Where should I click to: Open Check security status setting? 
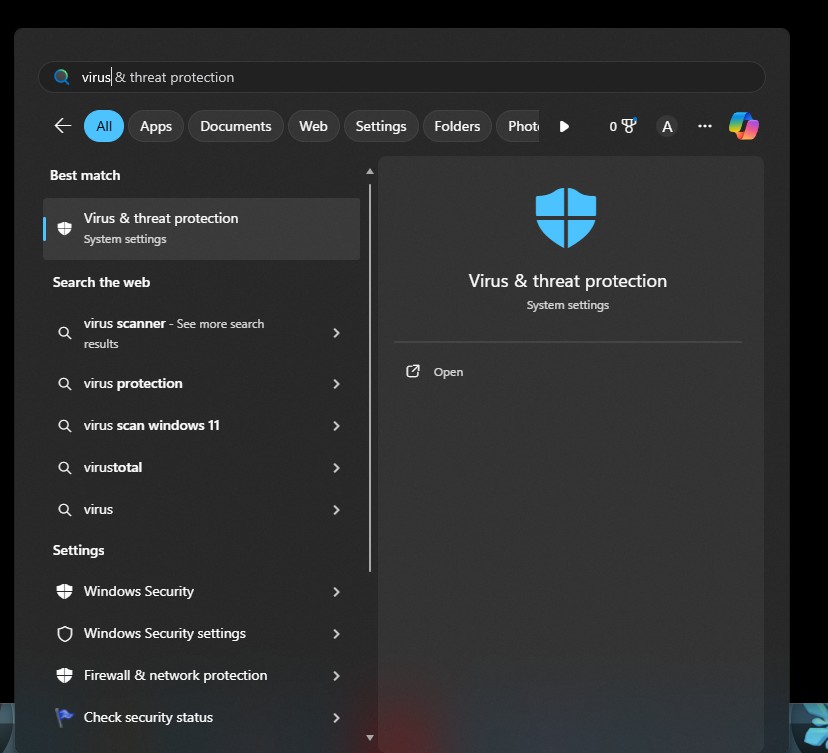(x=148, y=717)
